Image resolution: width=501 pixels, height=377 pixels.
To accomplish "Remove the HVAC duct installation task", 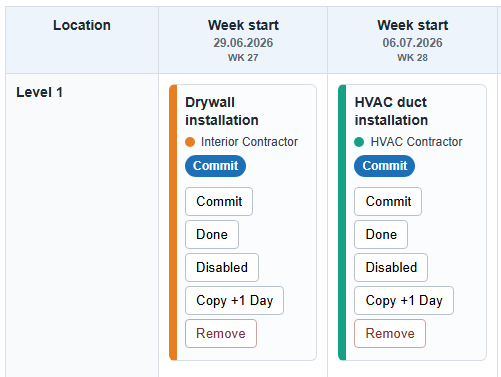I will pyautogui.click(x=390, y=333).
